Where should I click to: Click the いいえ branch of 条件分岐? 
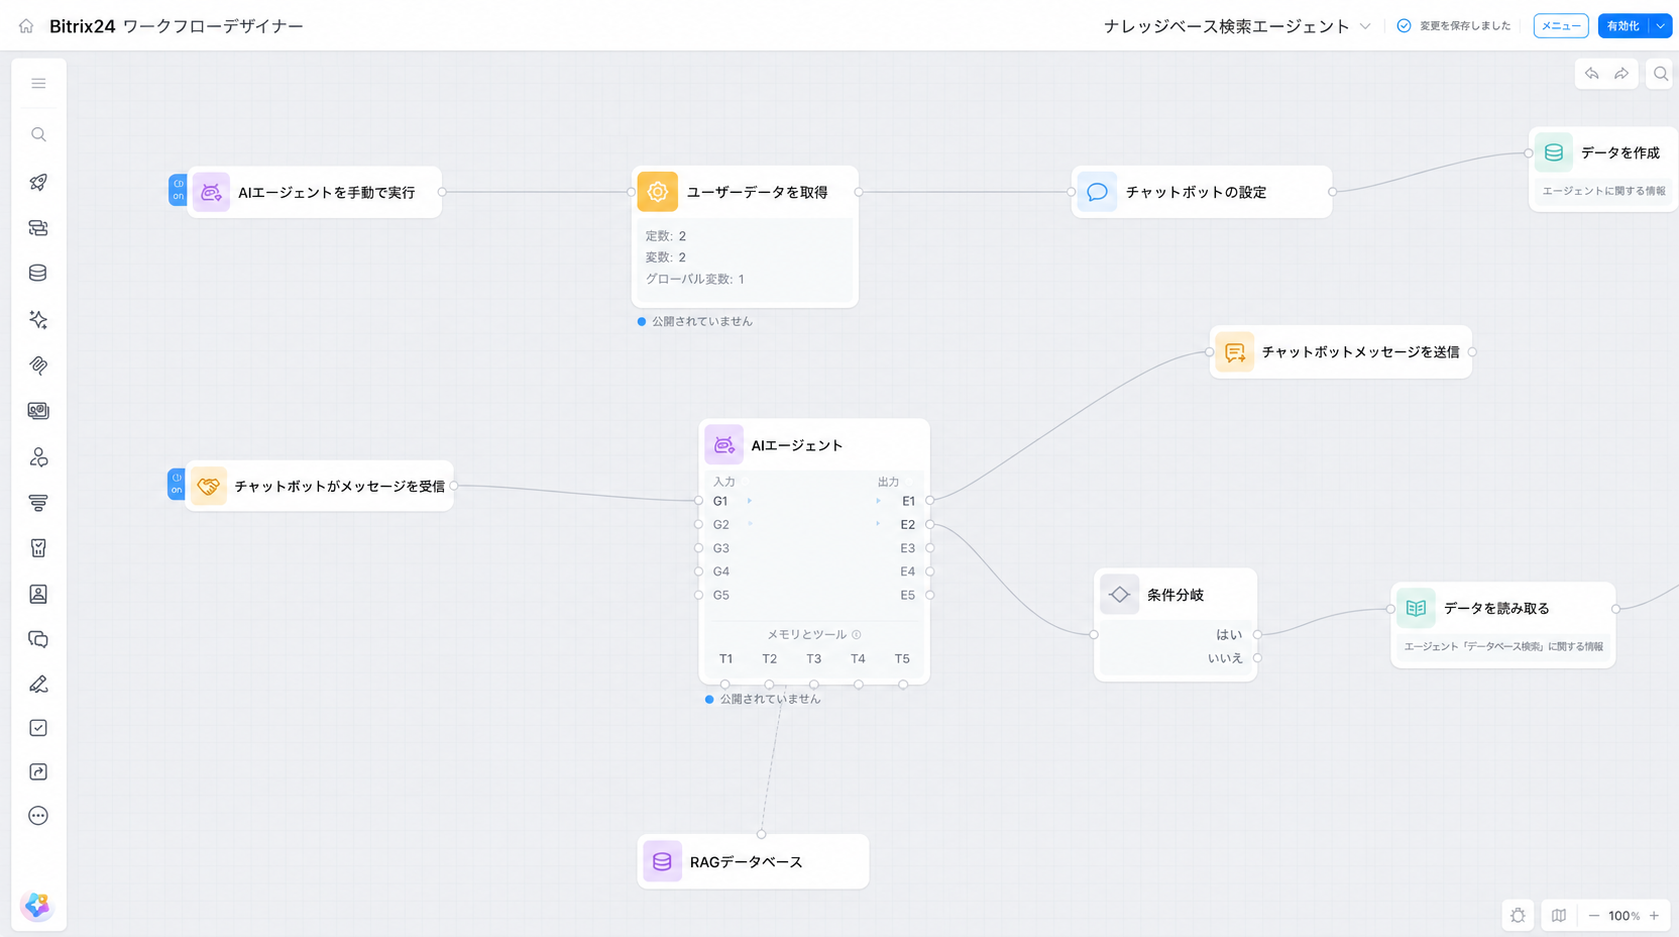click(x=1225, y=658)
